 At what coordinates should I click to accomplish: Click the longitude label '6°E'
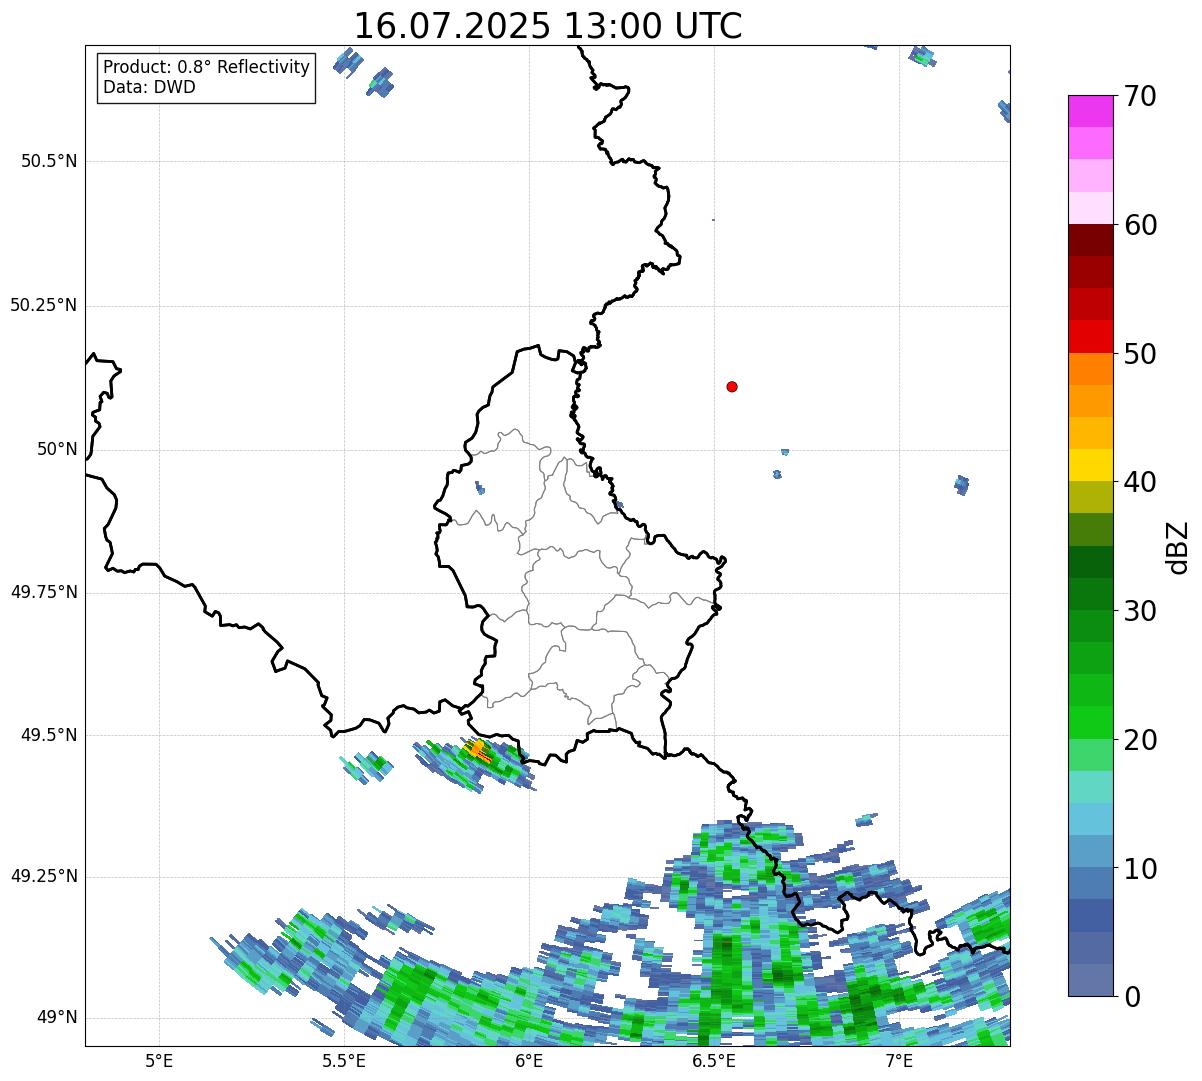(529, 1060)
